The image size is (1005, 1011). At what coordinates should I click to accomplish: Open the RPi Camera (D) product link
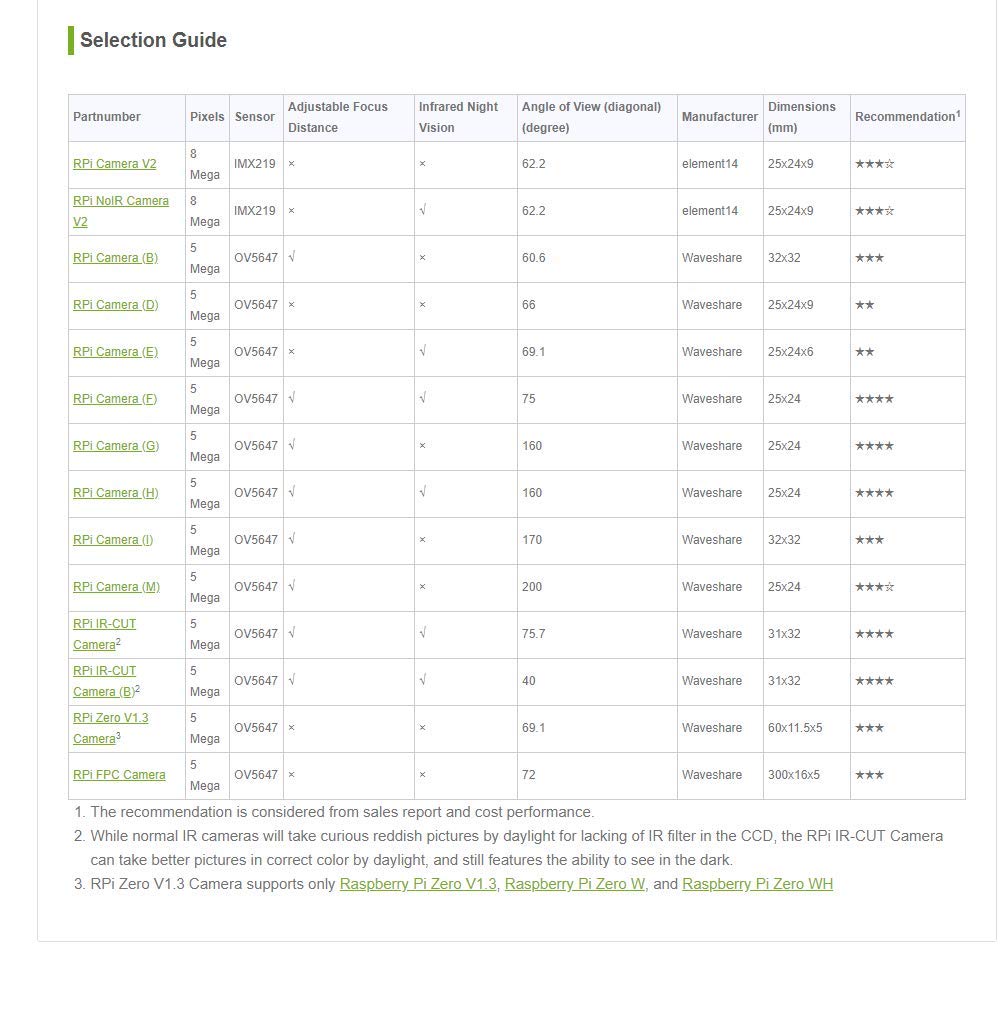click(x=115, y=305)
